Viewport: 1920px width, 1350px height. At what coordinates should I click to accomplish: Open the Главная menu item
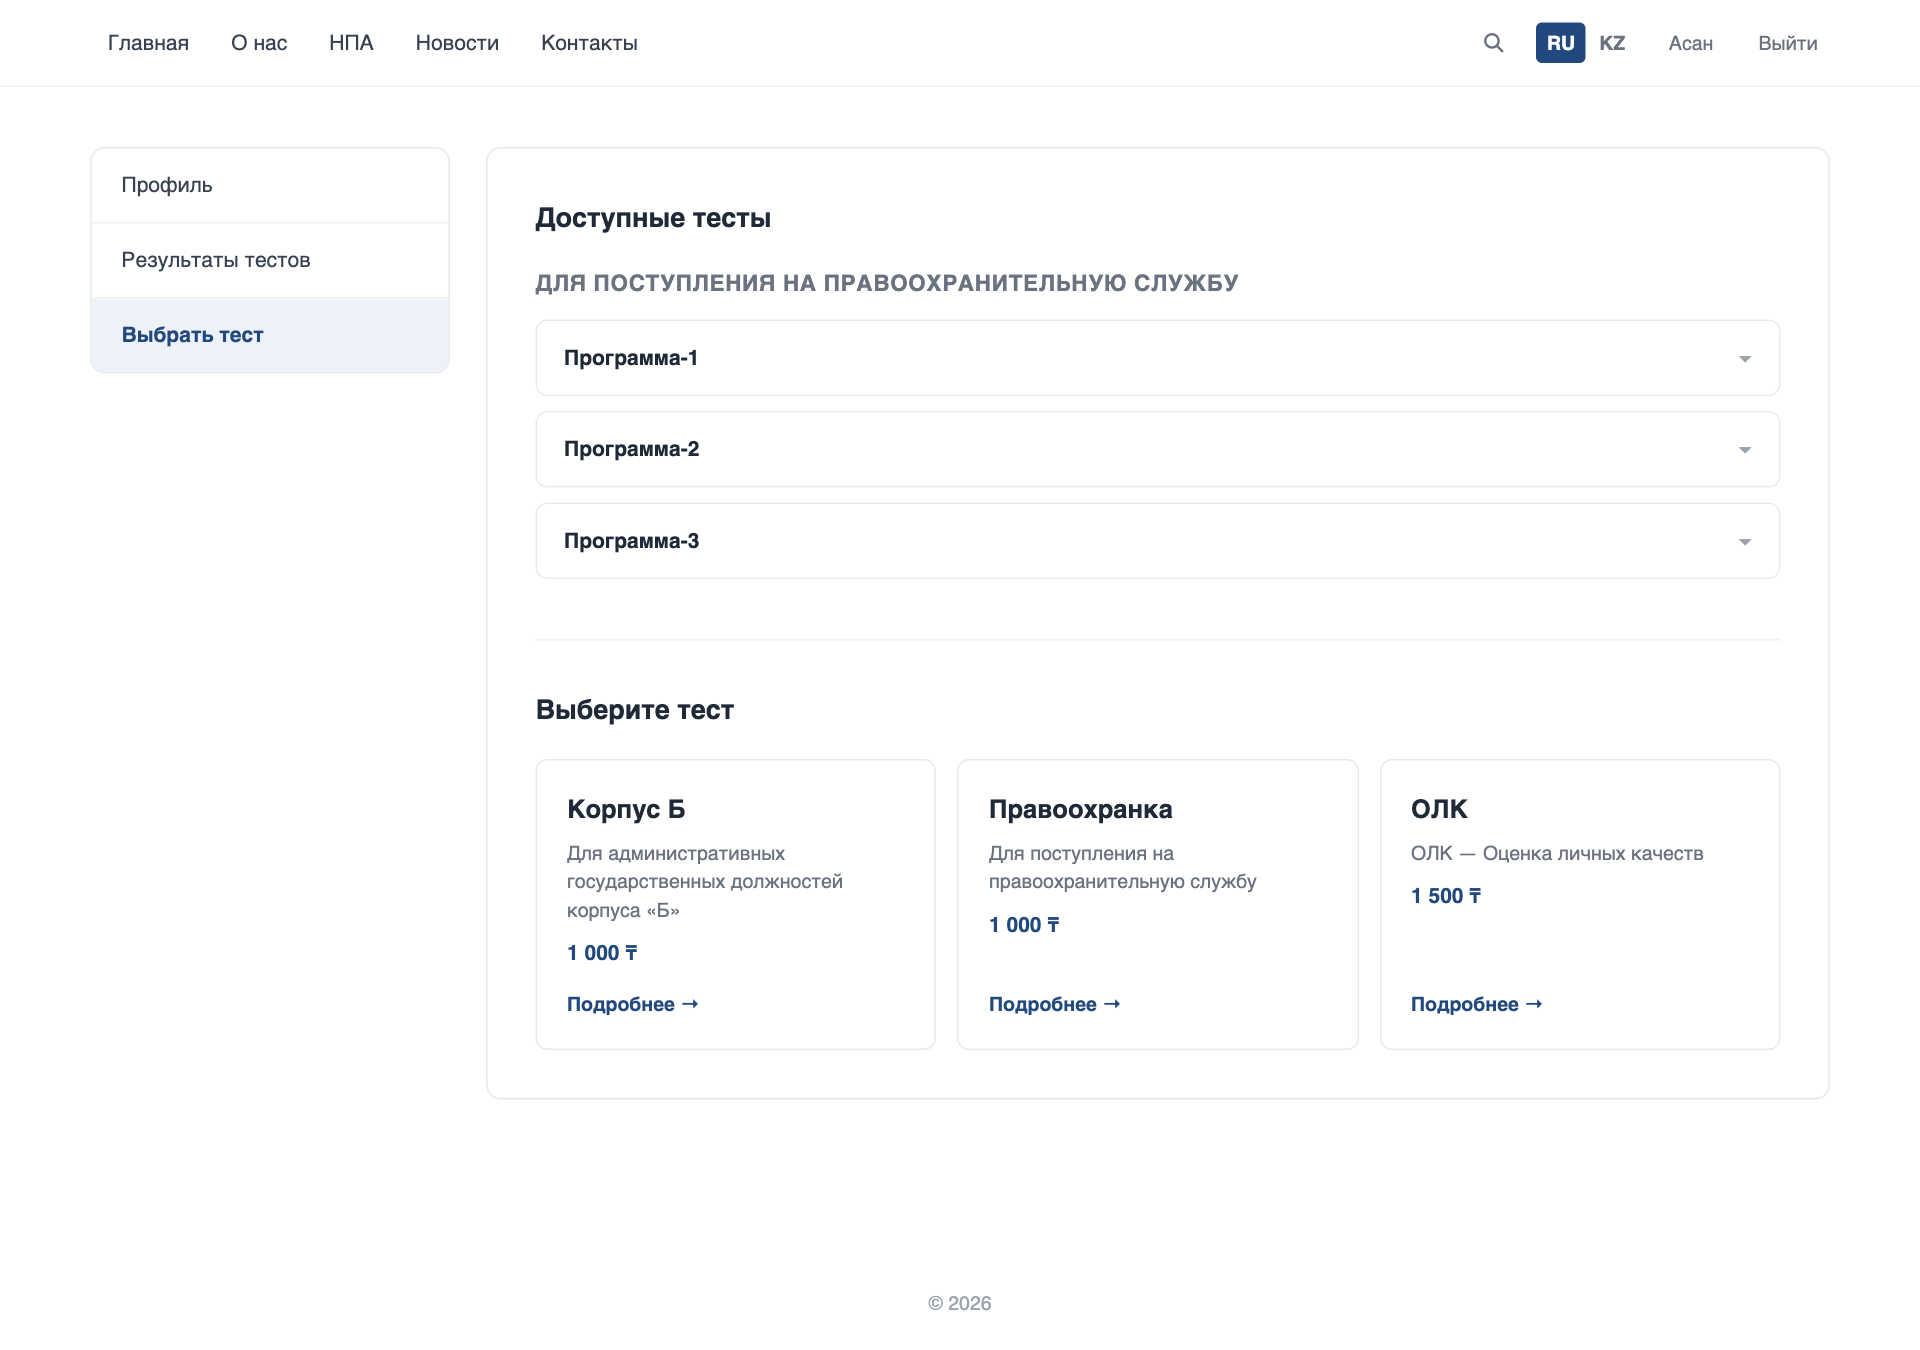click(148, 43)
